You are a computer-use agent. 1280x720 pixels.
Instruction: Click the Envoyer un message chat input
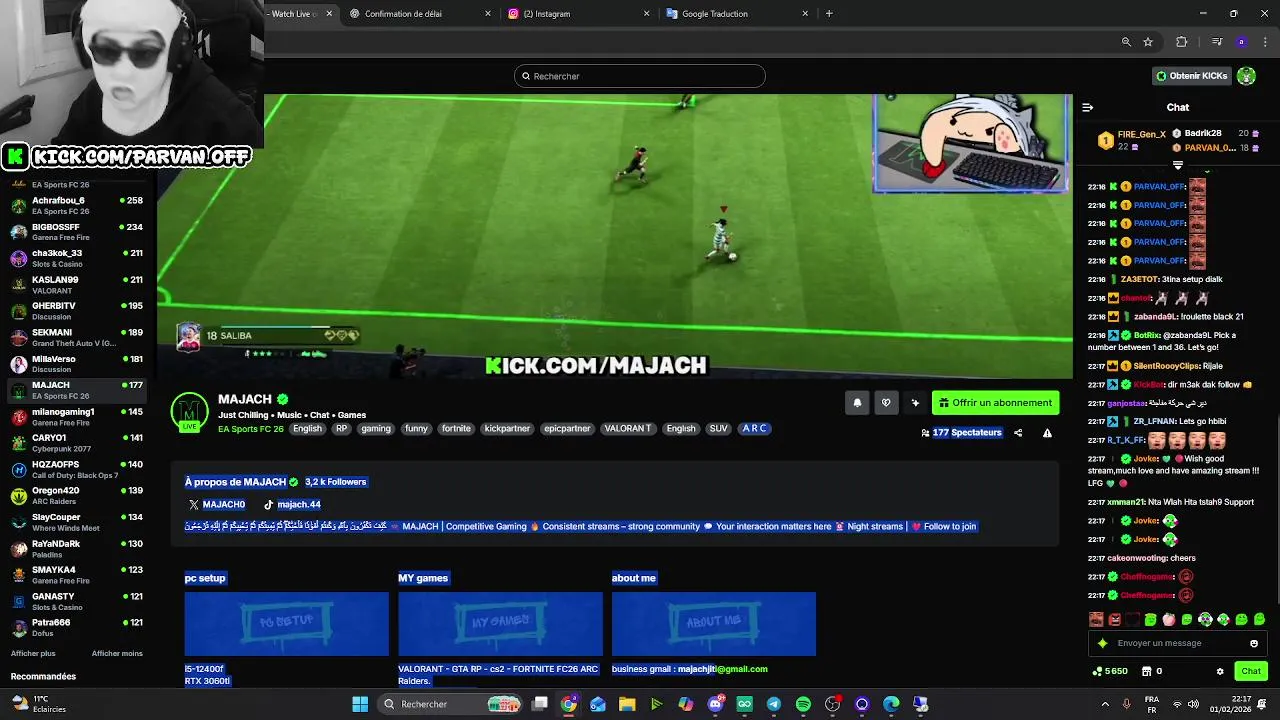pos(1178,643)
